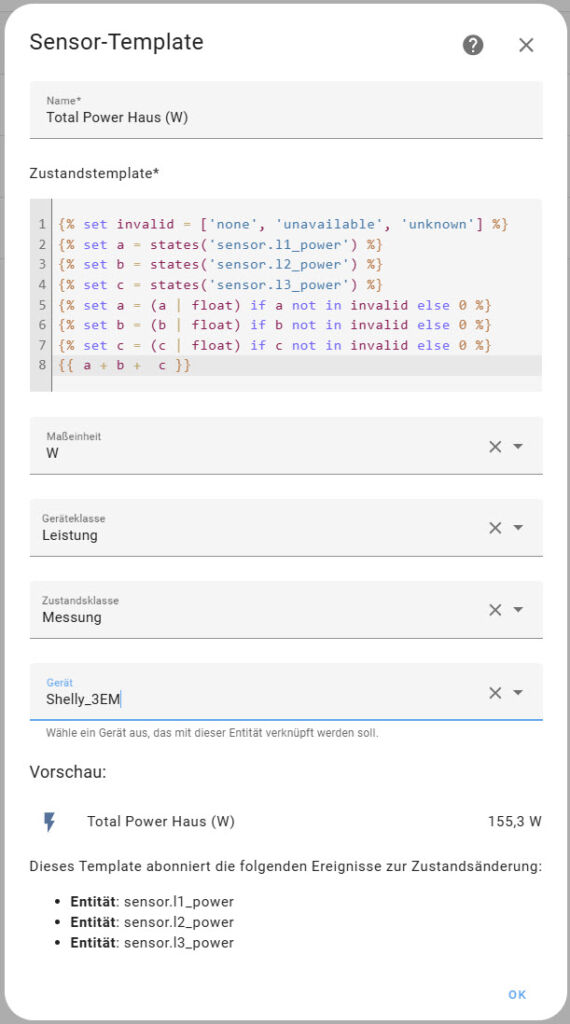Expand the Zustandsklasse dropdown arrow
Image resolution: width=570 pixels, height=1024 pixels.
[x=518, y=610]
